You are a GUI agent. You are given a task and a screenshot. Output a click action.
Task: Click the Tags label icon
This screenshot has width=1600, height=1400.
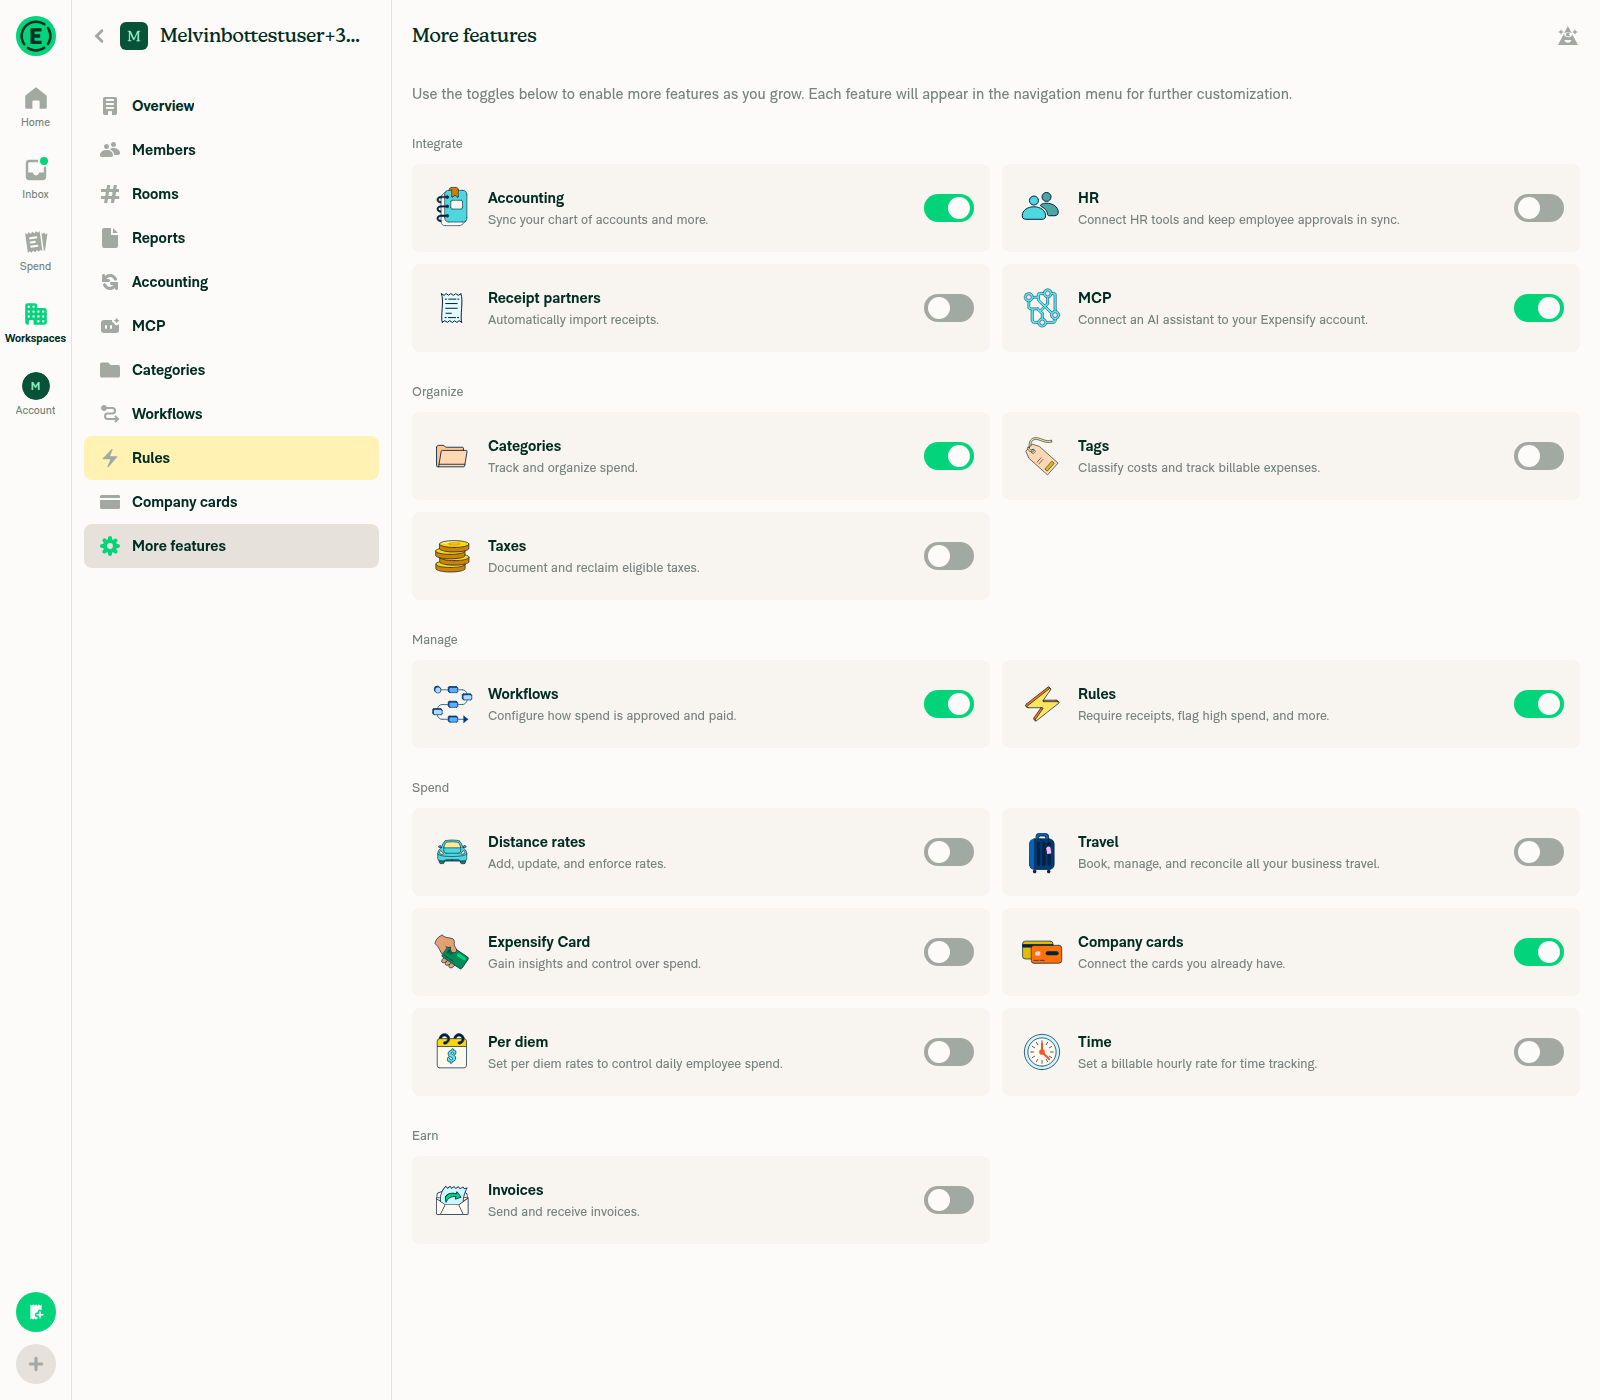pos(1041,456)
